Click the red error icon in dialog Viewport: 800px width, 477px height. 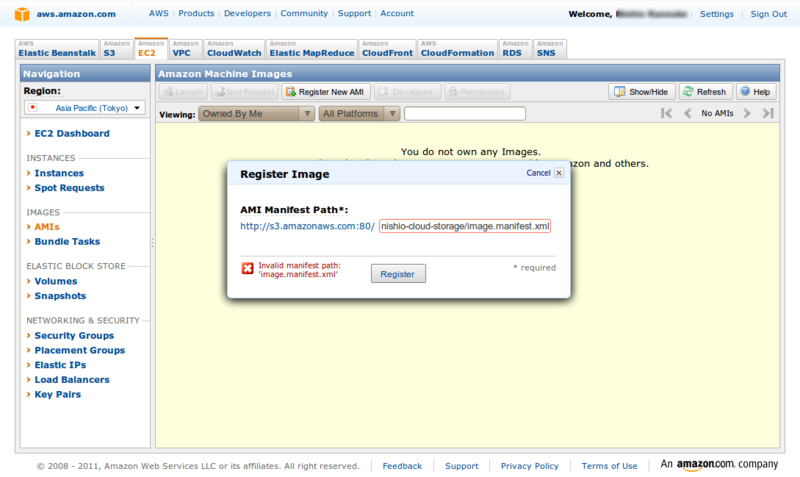coord(247,268)
